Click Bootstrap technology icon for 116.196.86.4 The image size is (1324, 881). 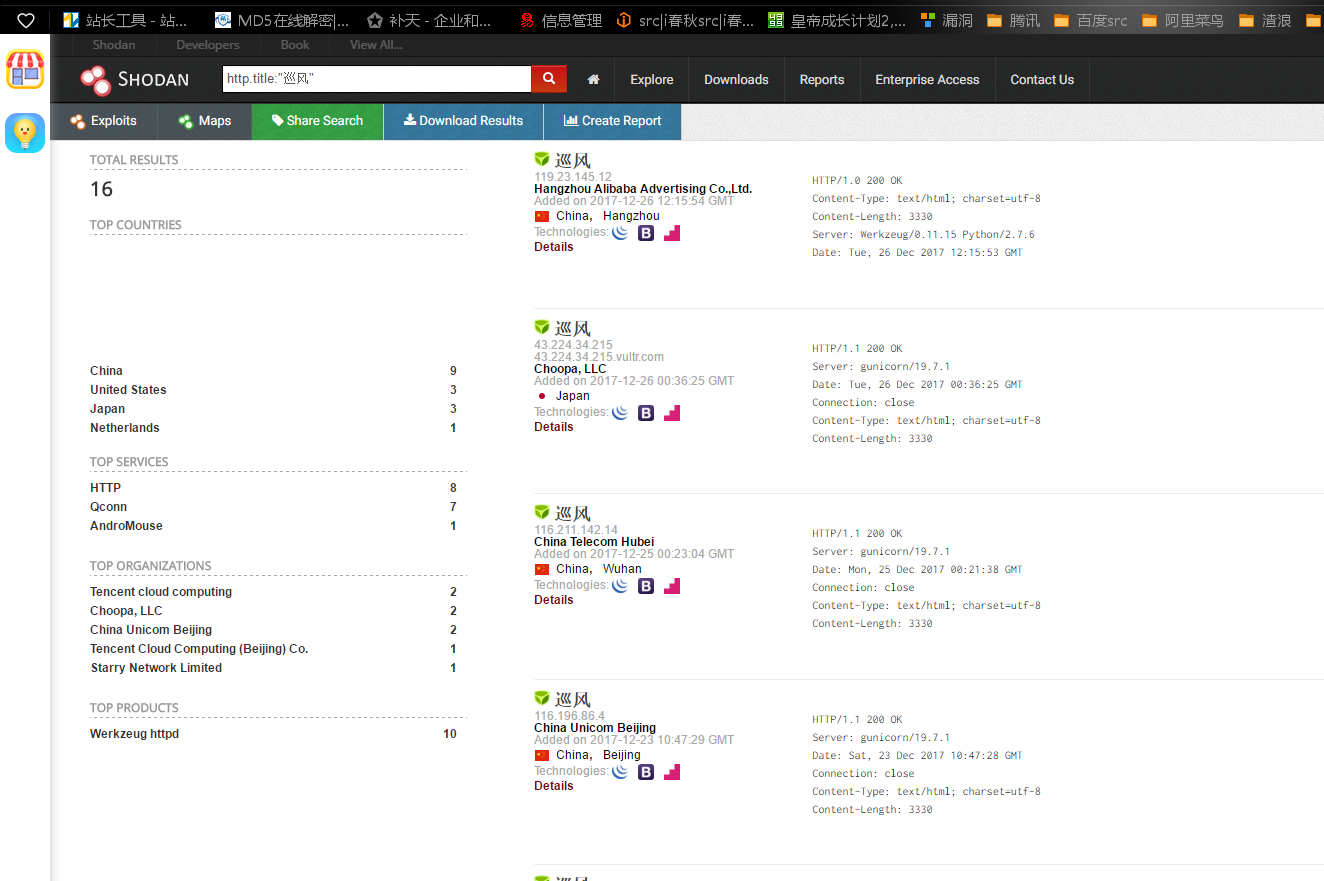pos(646,772)
